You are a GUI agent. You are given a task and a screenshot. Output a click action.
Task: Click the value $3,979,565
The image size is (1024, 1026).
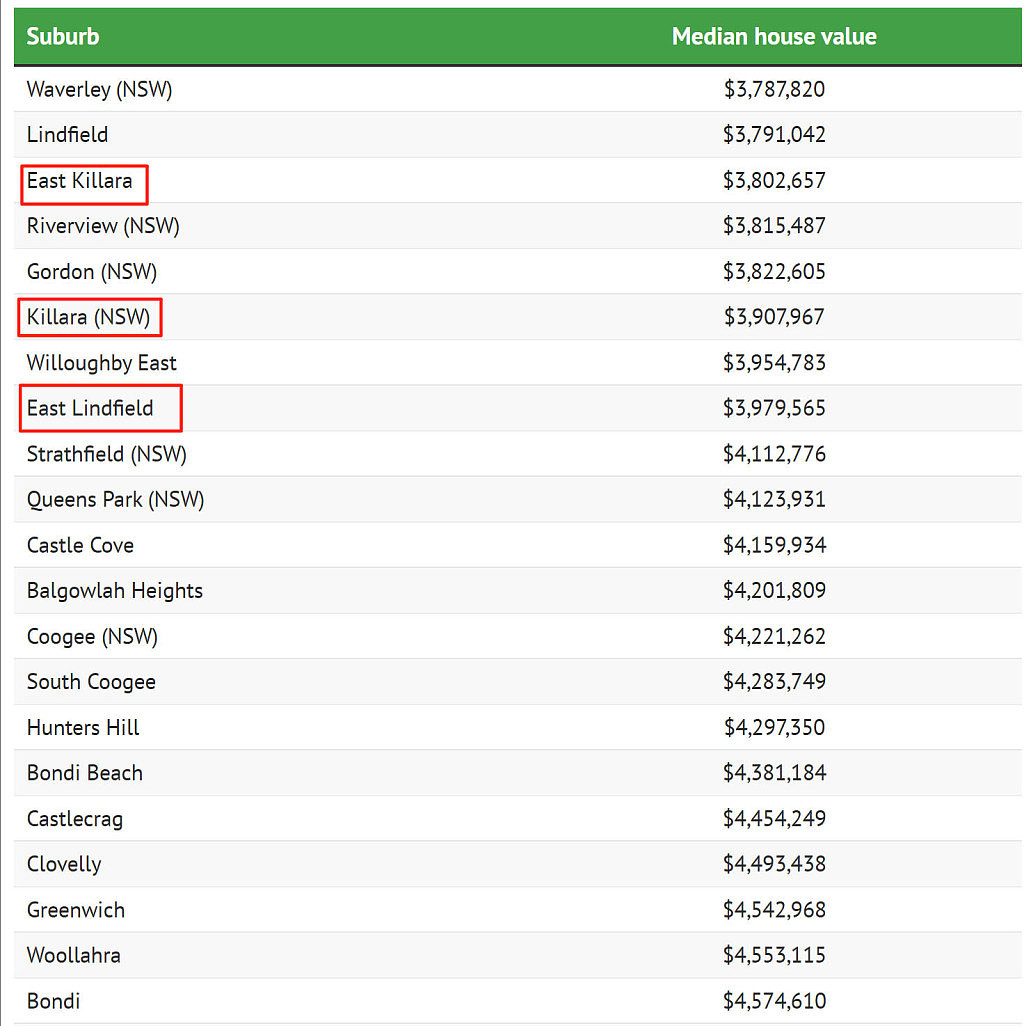pos(774,408)
